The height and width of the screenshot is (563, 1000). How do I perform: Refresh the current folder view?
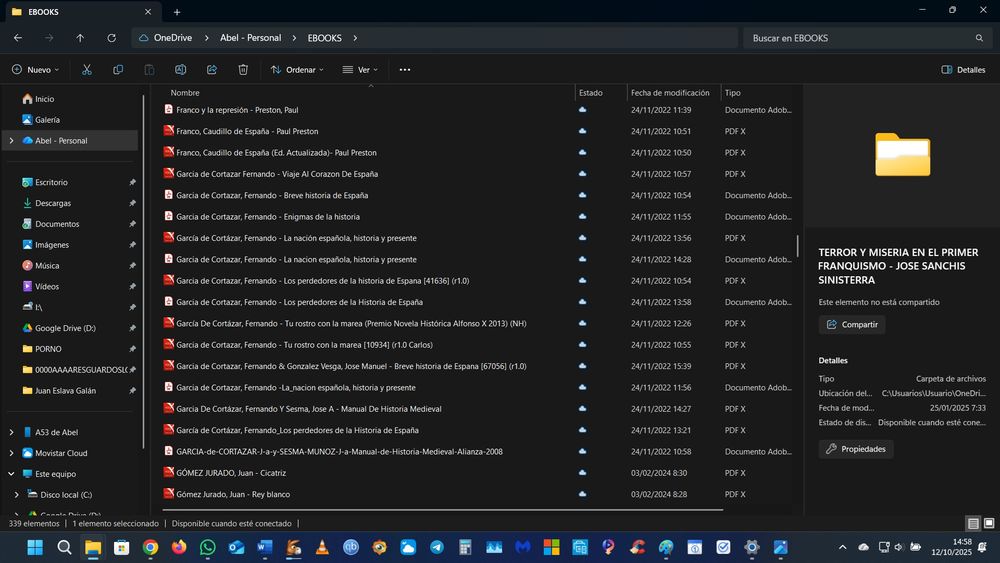click(111, 38)
